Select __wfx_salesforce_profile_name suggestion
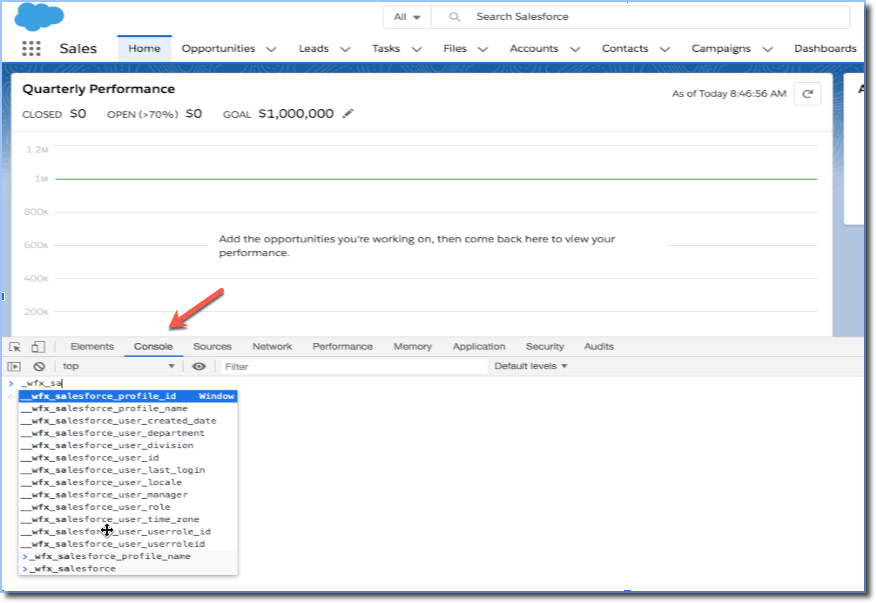Screen dimensions: 876x603 click(128, 409)
